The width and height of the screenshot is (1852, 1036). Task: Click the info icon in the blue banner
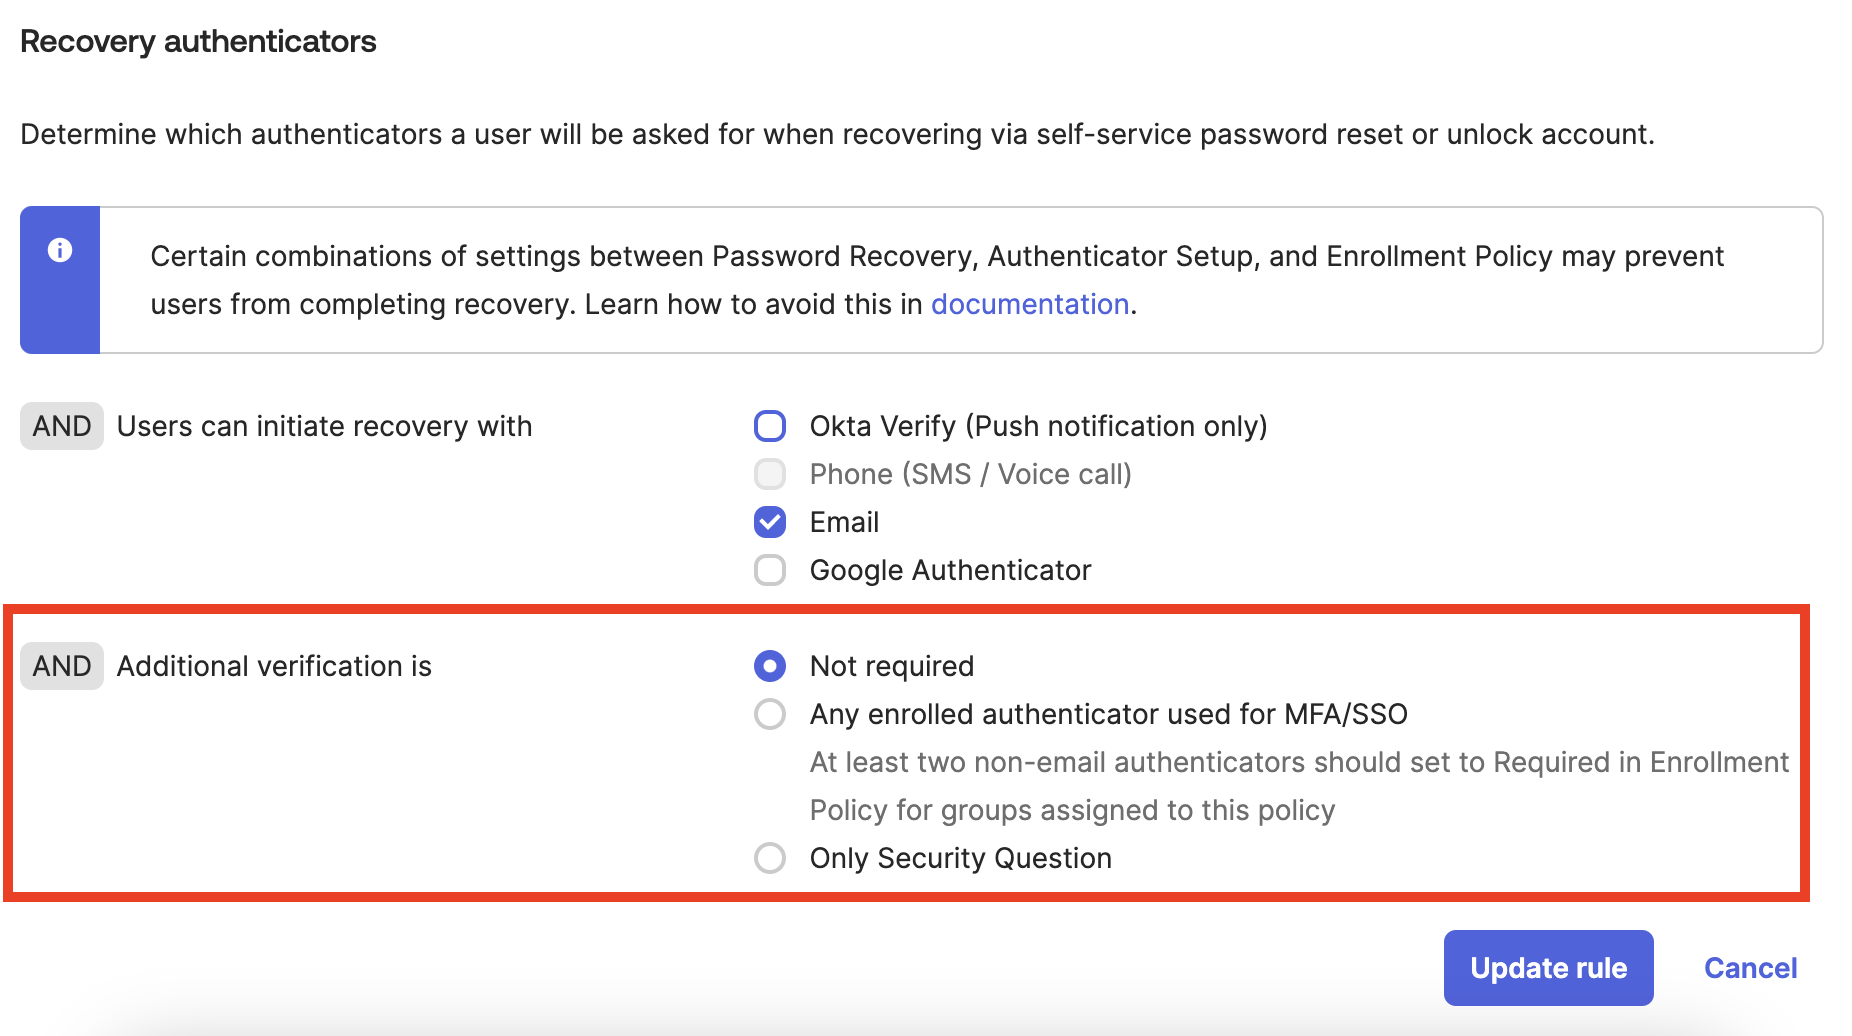pyautogui.click(x=60, y=250)
